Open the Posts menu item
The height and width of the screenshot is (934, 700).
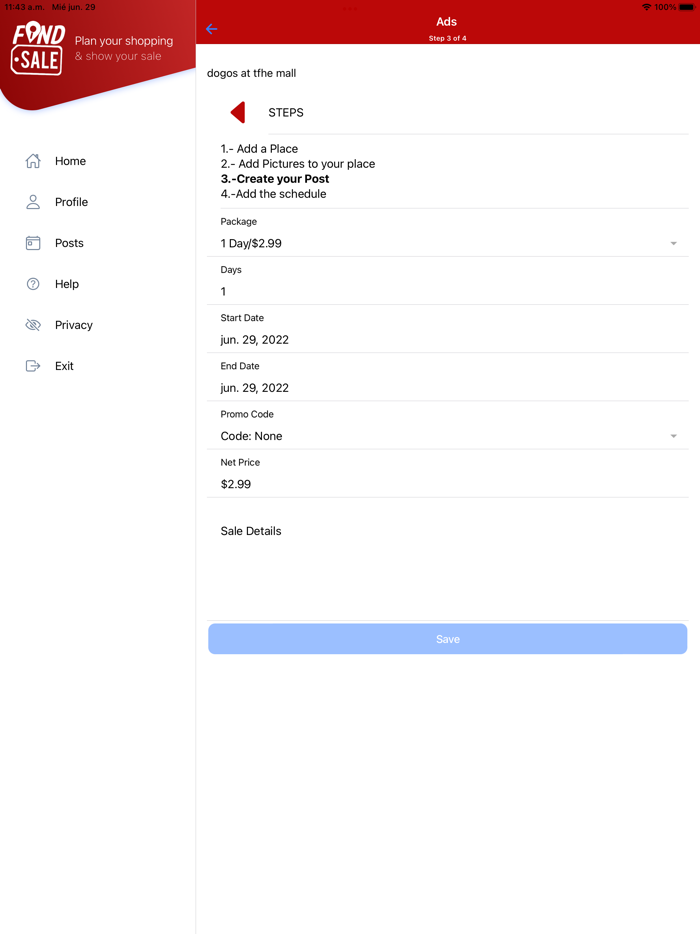pyautogui.click(x=69, y=243)
